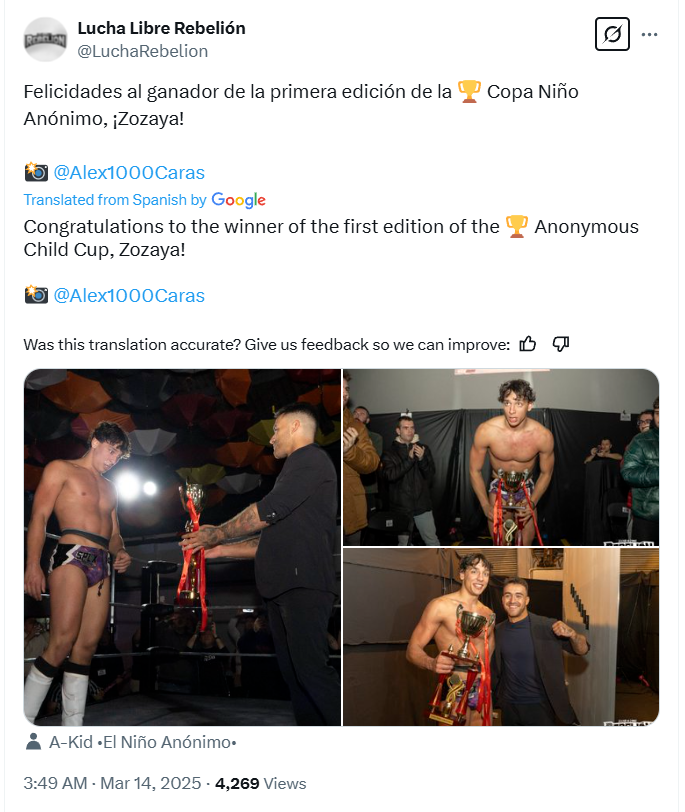
Task: Click the camera emoji before the first @Alex1000Caras
Action: (x=36, y=172)
